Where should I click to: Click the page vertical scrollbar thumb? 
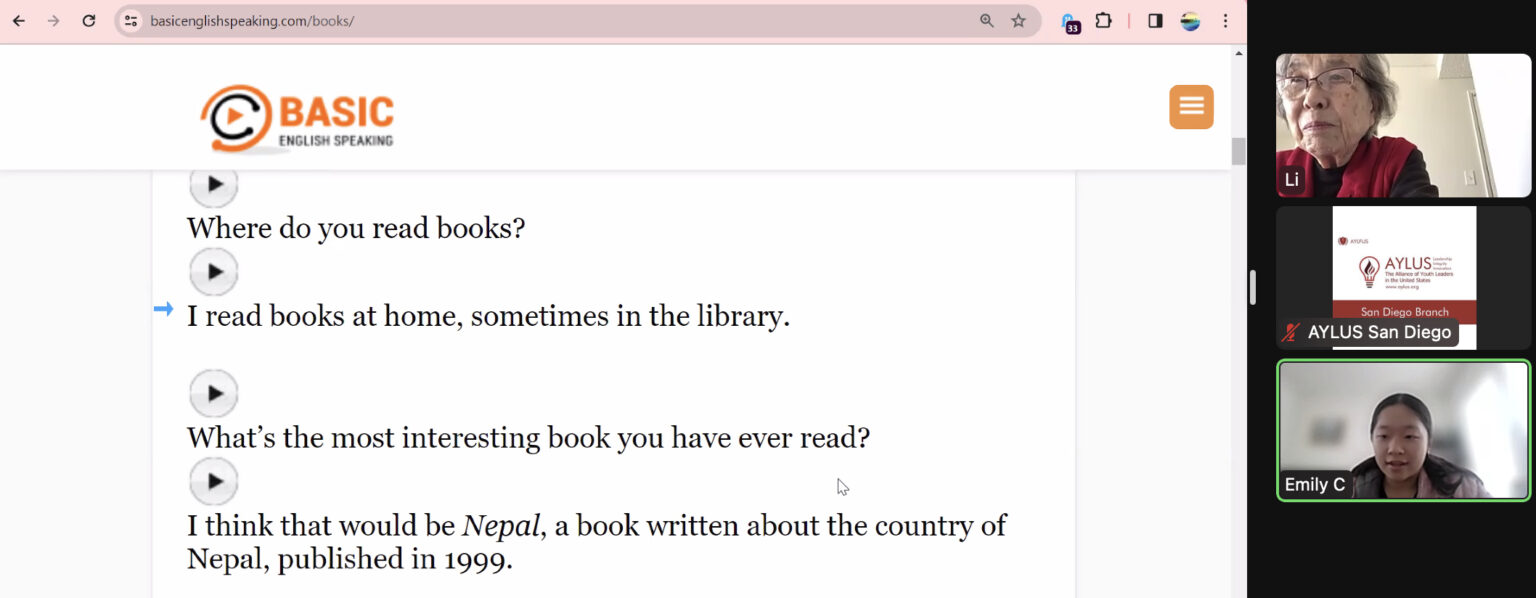click(1239, 151)
